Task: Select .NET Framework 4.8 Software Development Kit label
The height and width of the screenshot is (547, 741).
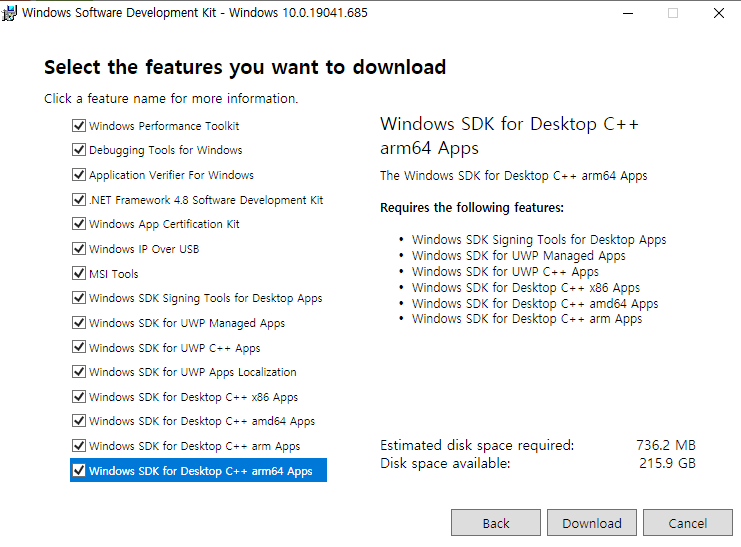Action: (x=206, y=200)
